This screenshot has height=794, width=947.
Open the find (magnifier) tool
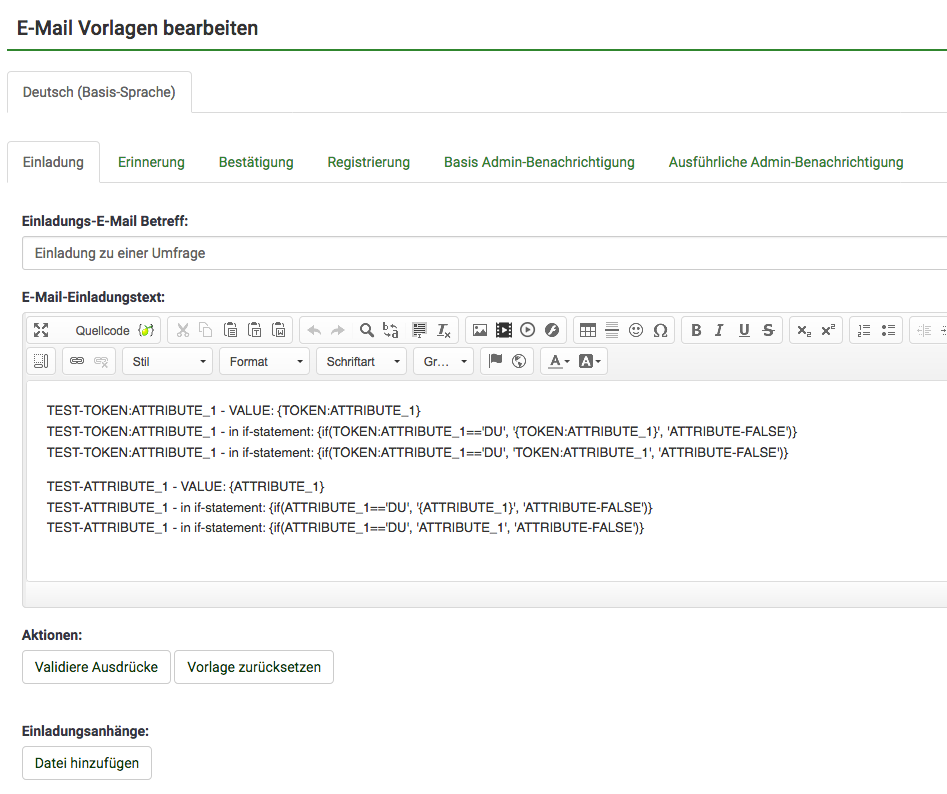click(x=367, y=330)
